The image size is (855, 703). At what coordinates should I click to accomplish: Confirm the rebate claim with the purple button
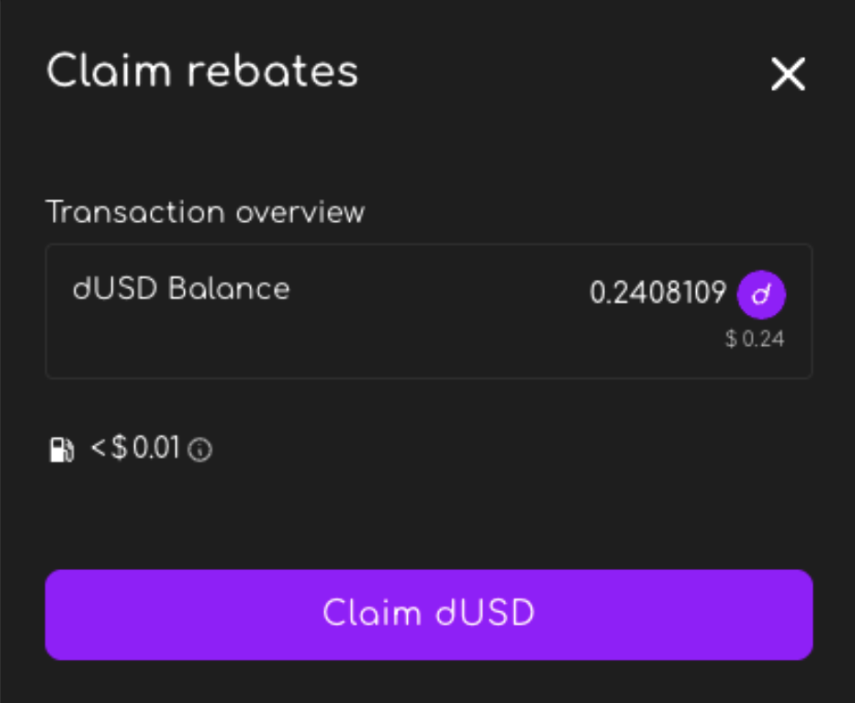[428, 614]
